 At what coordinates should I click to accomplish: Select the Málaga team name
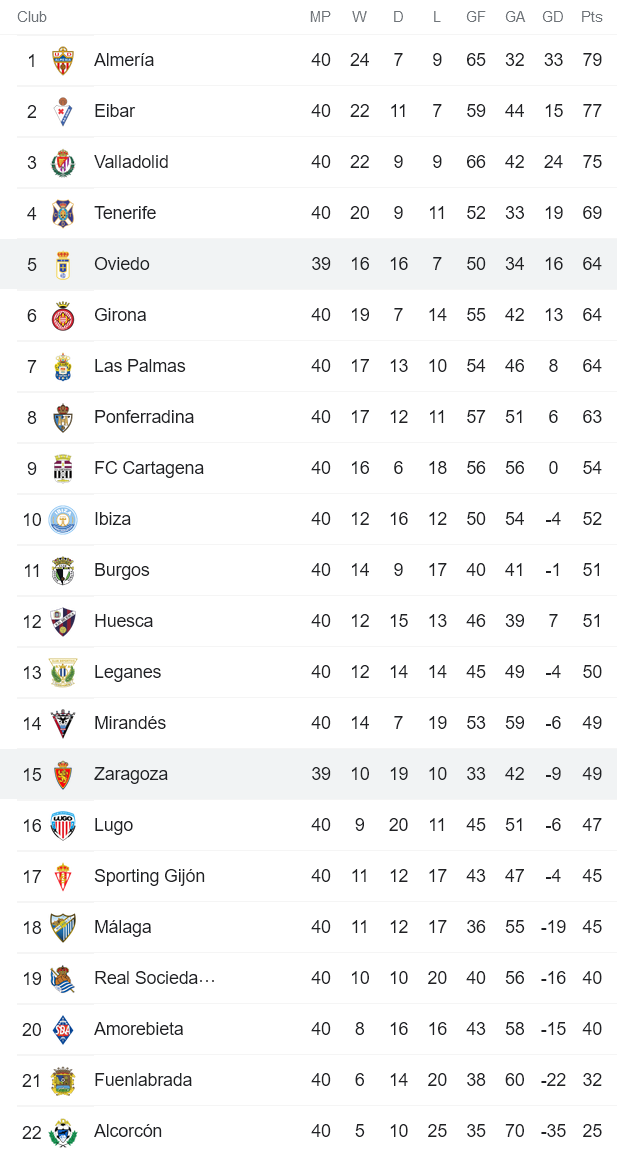(122, 927)
